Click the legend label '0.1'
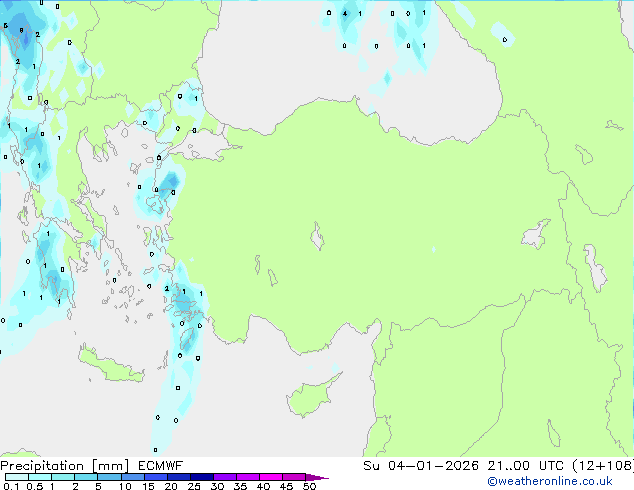634x490 pixels. click(11, 486)
